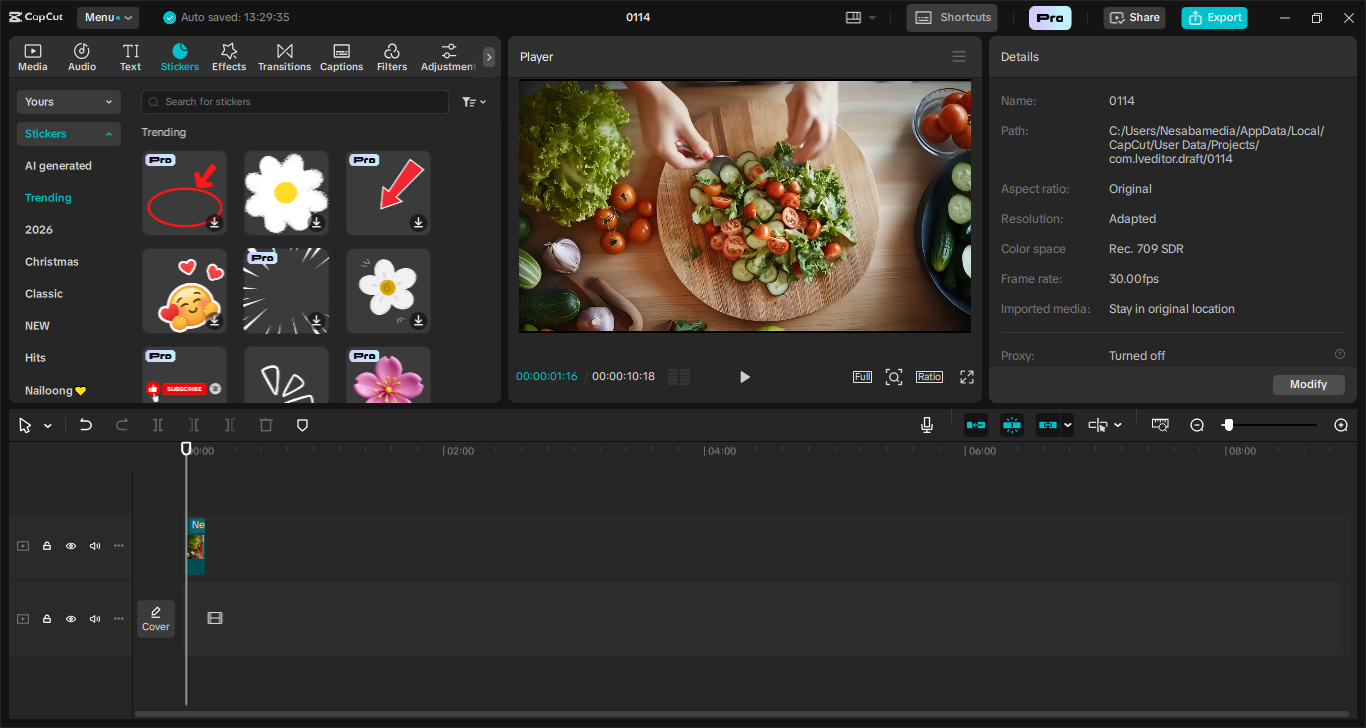Open the Yours dropdown in stickers panel
Screen dimensions: 1366x728
tap(68, 102)
